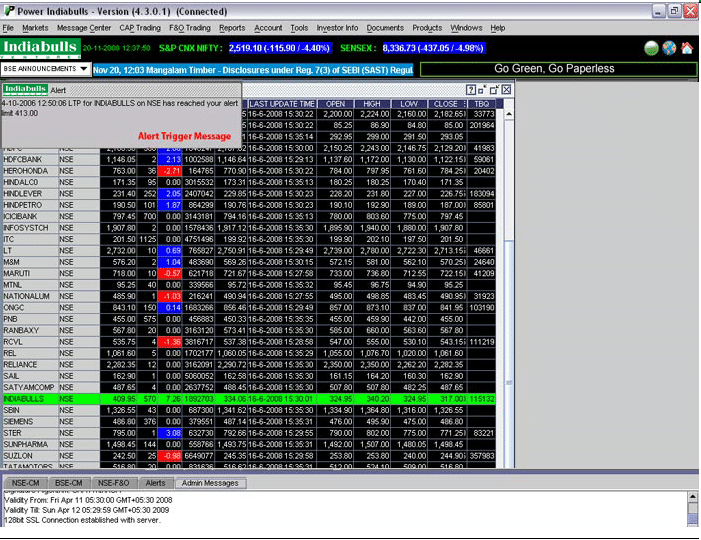The height and width of the screenshot is (540, 701).
Task: Click the green status ball icon
Action: pos(651,47)
